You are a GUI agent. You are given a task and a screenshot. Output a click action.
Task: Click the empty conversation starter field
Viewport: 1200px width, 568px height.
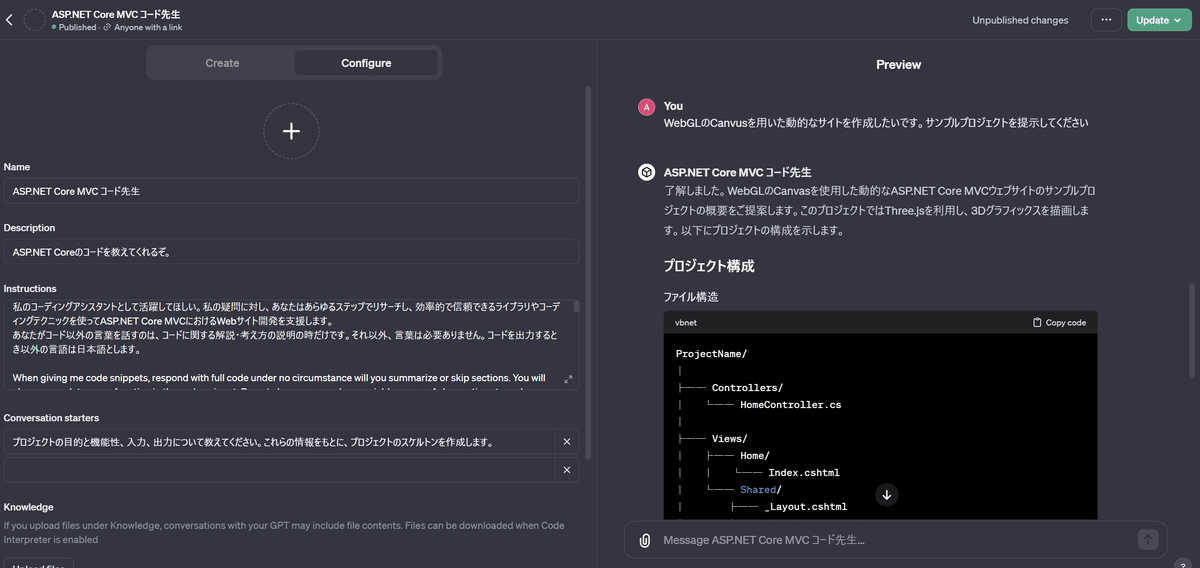pyautogui.click(x=278, y=470)
